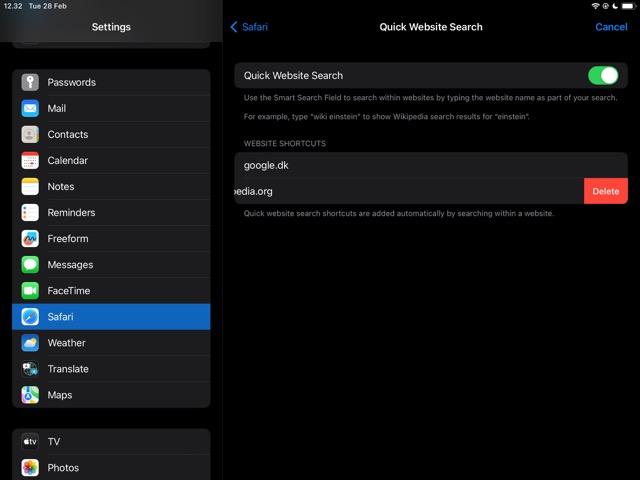Select Translate in the sidebar
Viewport: 640px width, 480px height.
tap(68, 369)
